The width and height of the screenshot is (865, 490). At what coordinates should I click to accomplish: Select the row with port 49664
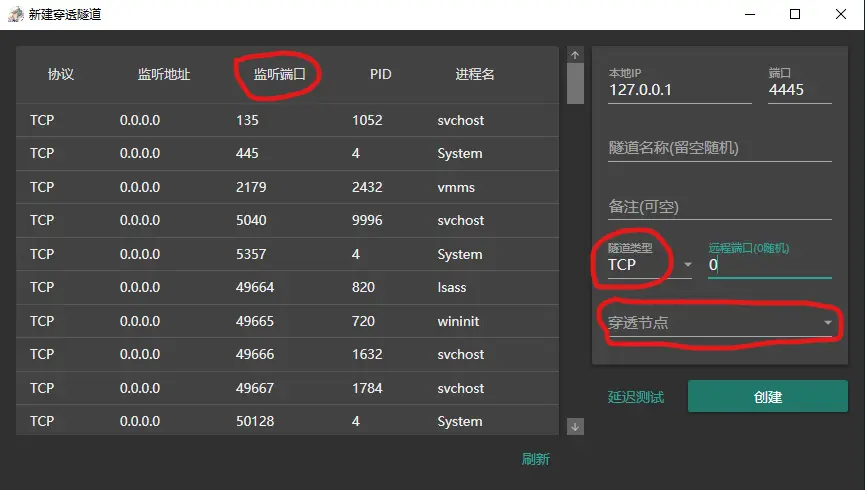click(x=287, y=287)
